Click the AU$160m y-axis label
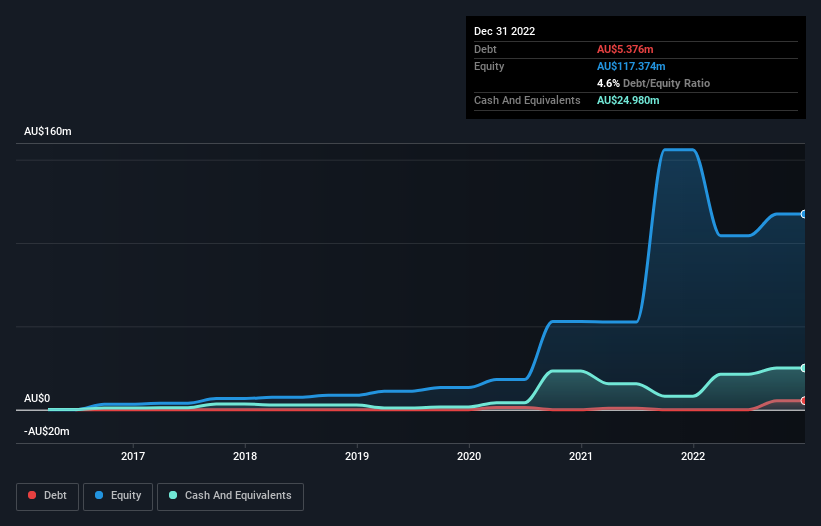Viewport: 821px width, 526px height. pyautogui.click(x=48, y=131)
